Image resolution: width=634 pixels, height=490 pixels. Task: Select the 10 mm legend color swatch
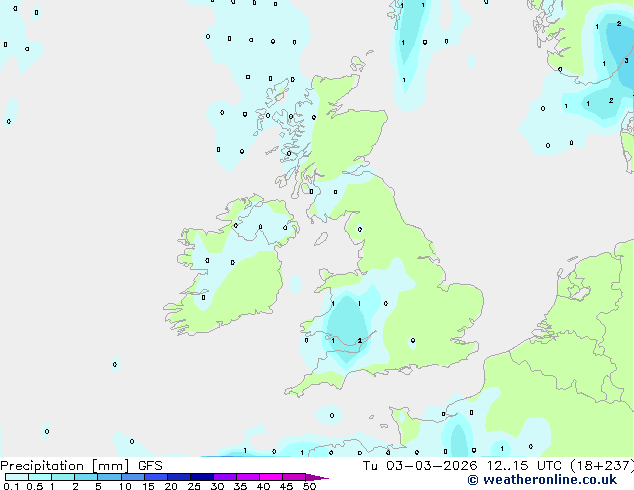pos(132,477)
